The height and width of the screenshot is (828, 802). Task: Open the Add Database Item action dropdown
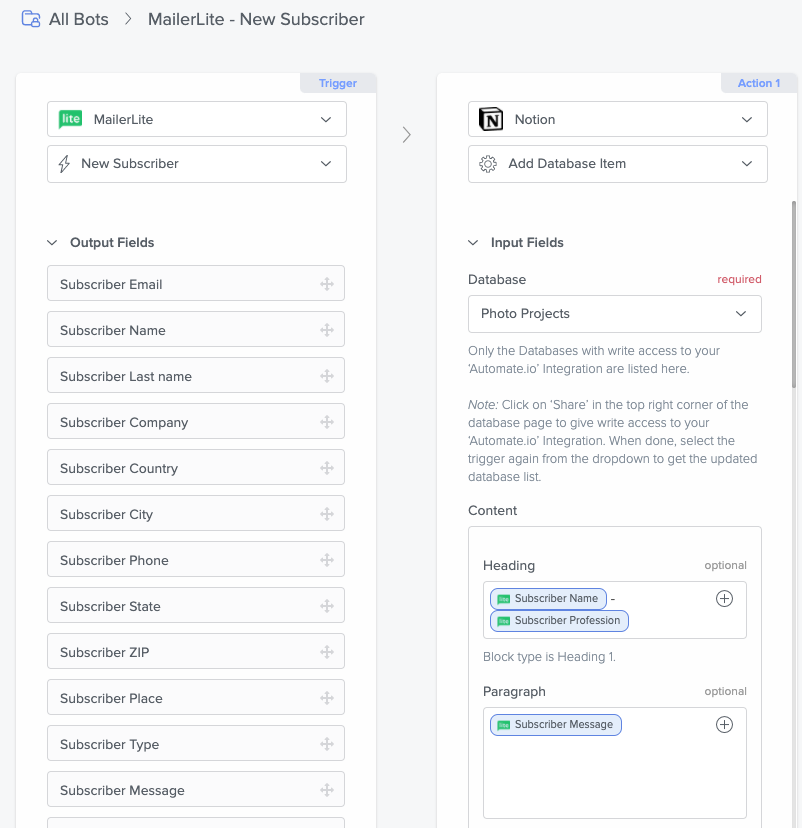coord(618,164)
